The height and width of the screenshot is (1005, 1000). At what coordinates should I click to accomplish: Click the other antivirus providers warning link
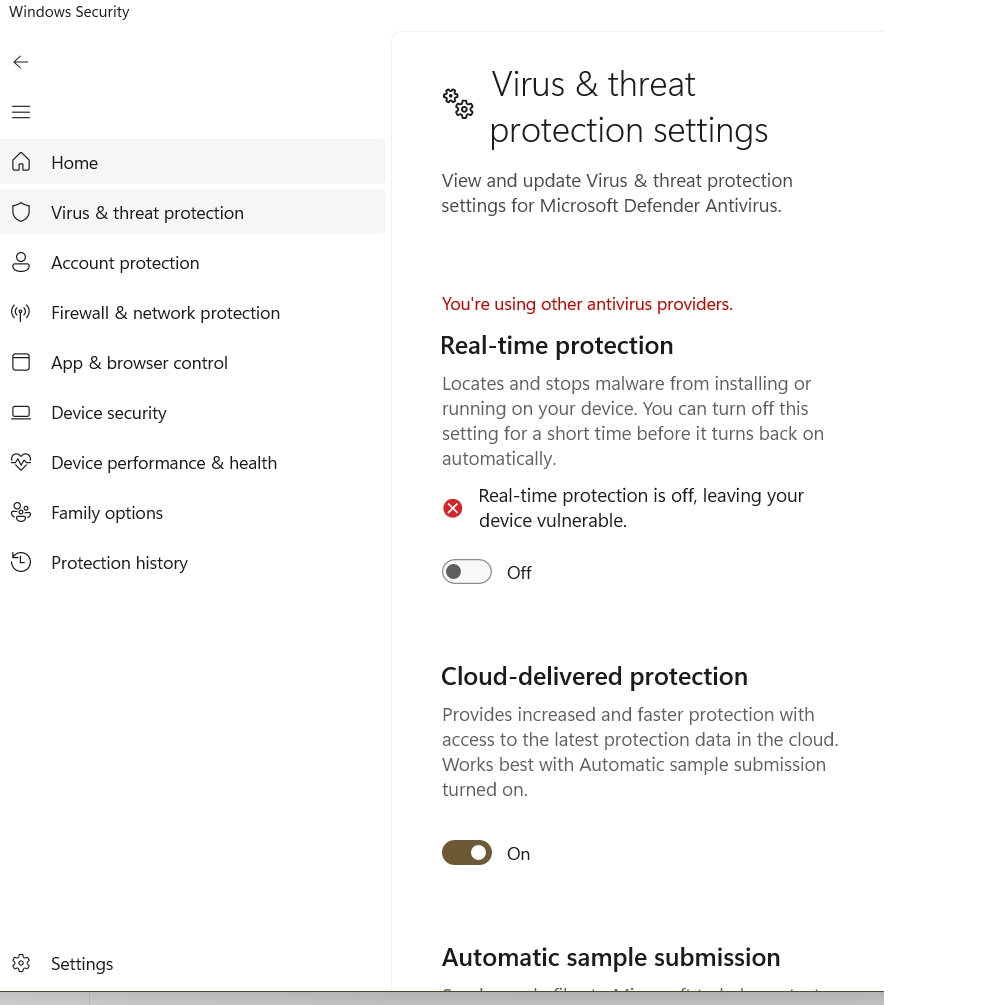click(587, 304)
